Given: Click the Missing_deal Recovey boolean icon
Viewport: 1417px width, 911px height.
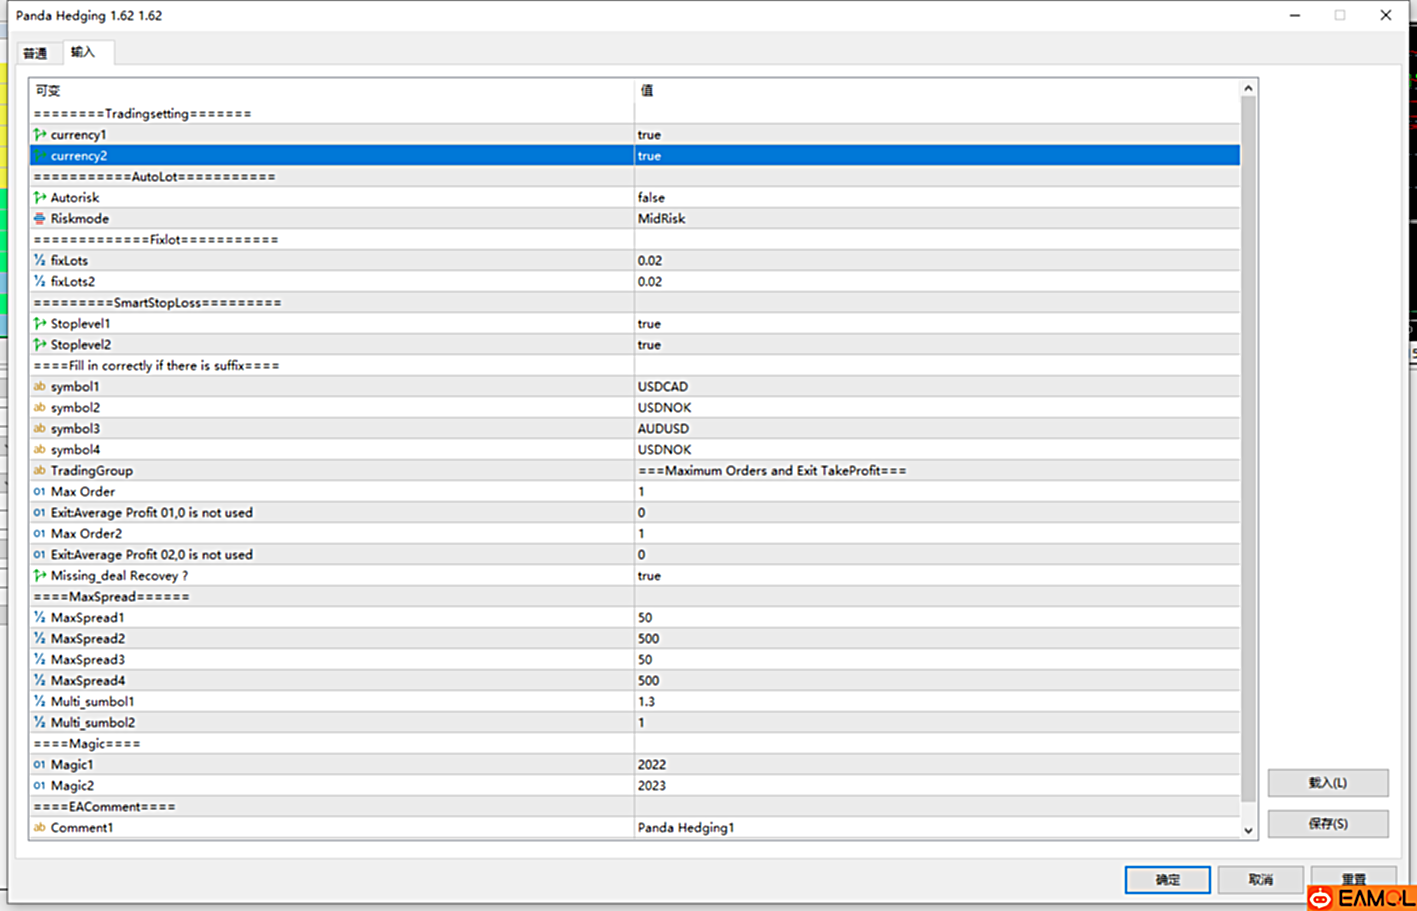Looking at the screenshot, I should [40, 575].
